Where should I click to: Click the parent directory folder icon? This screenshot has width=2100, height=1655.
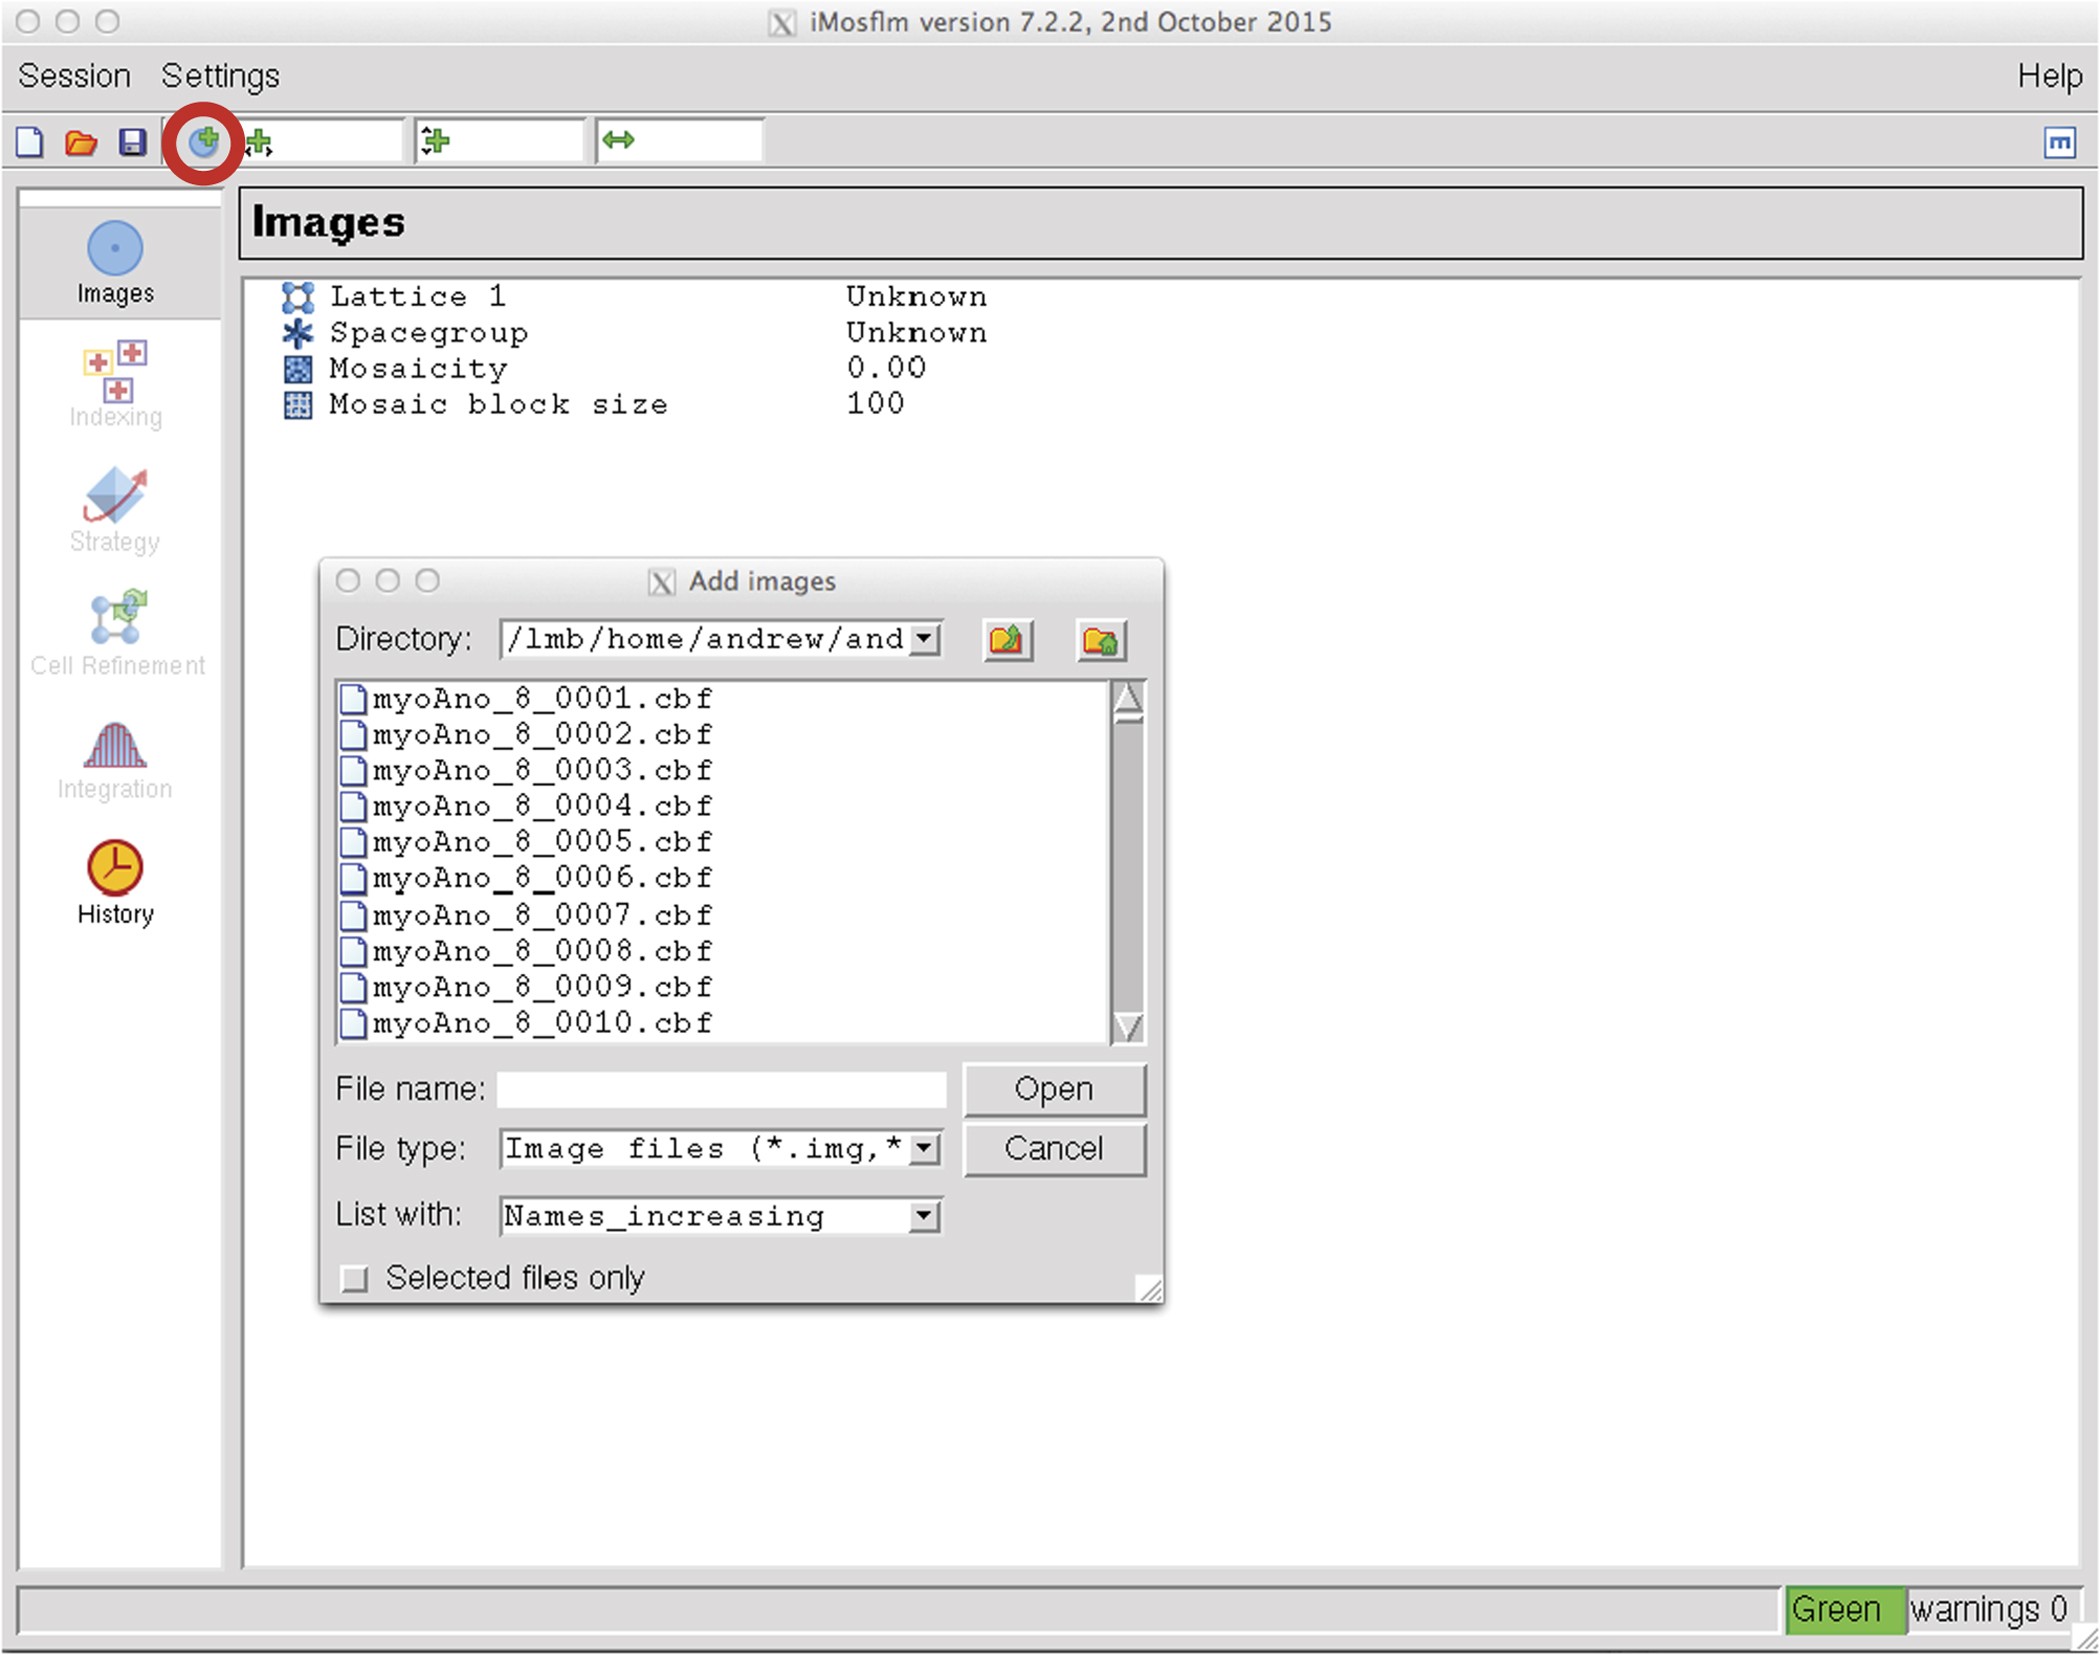click(x=1006, y=640)
